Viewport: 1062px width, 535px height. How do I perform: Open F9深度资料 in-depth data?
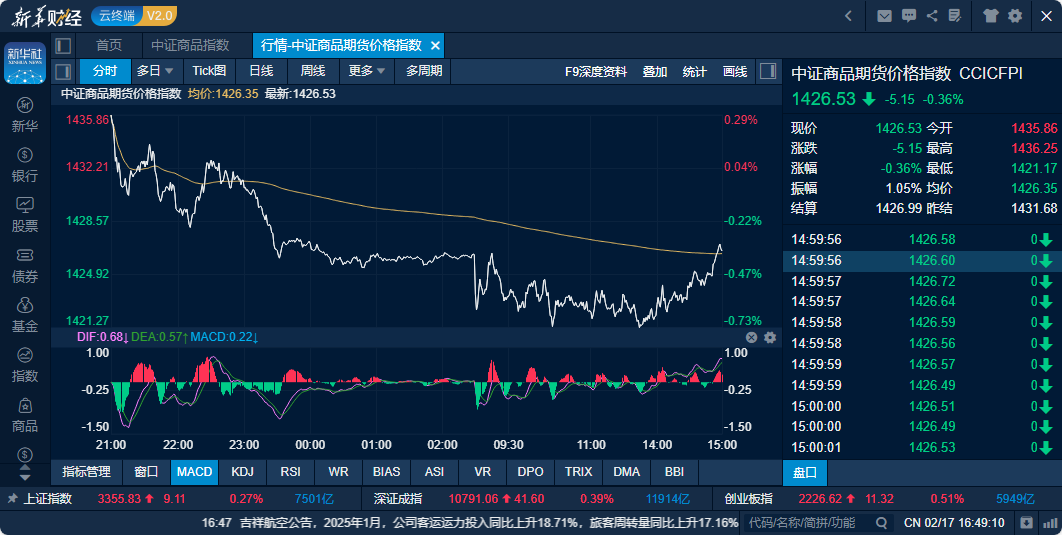tap(596, 71)
